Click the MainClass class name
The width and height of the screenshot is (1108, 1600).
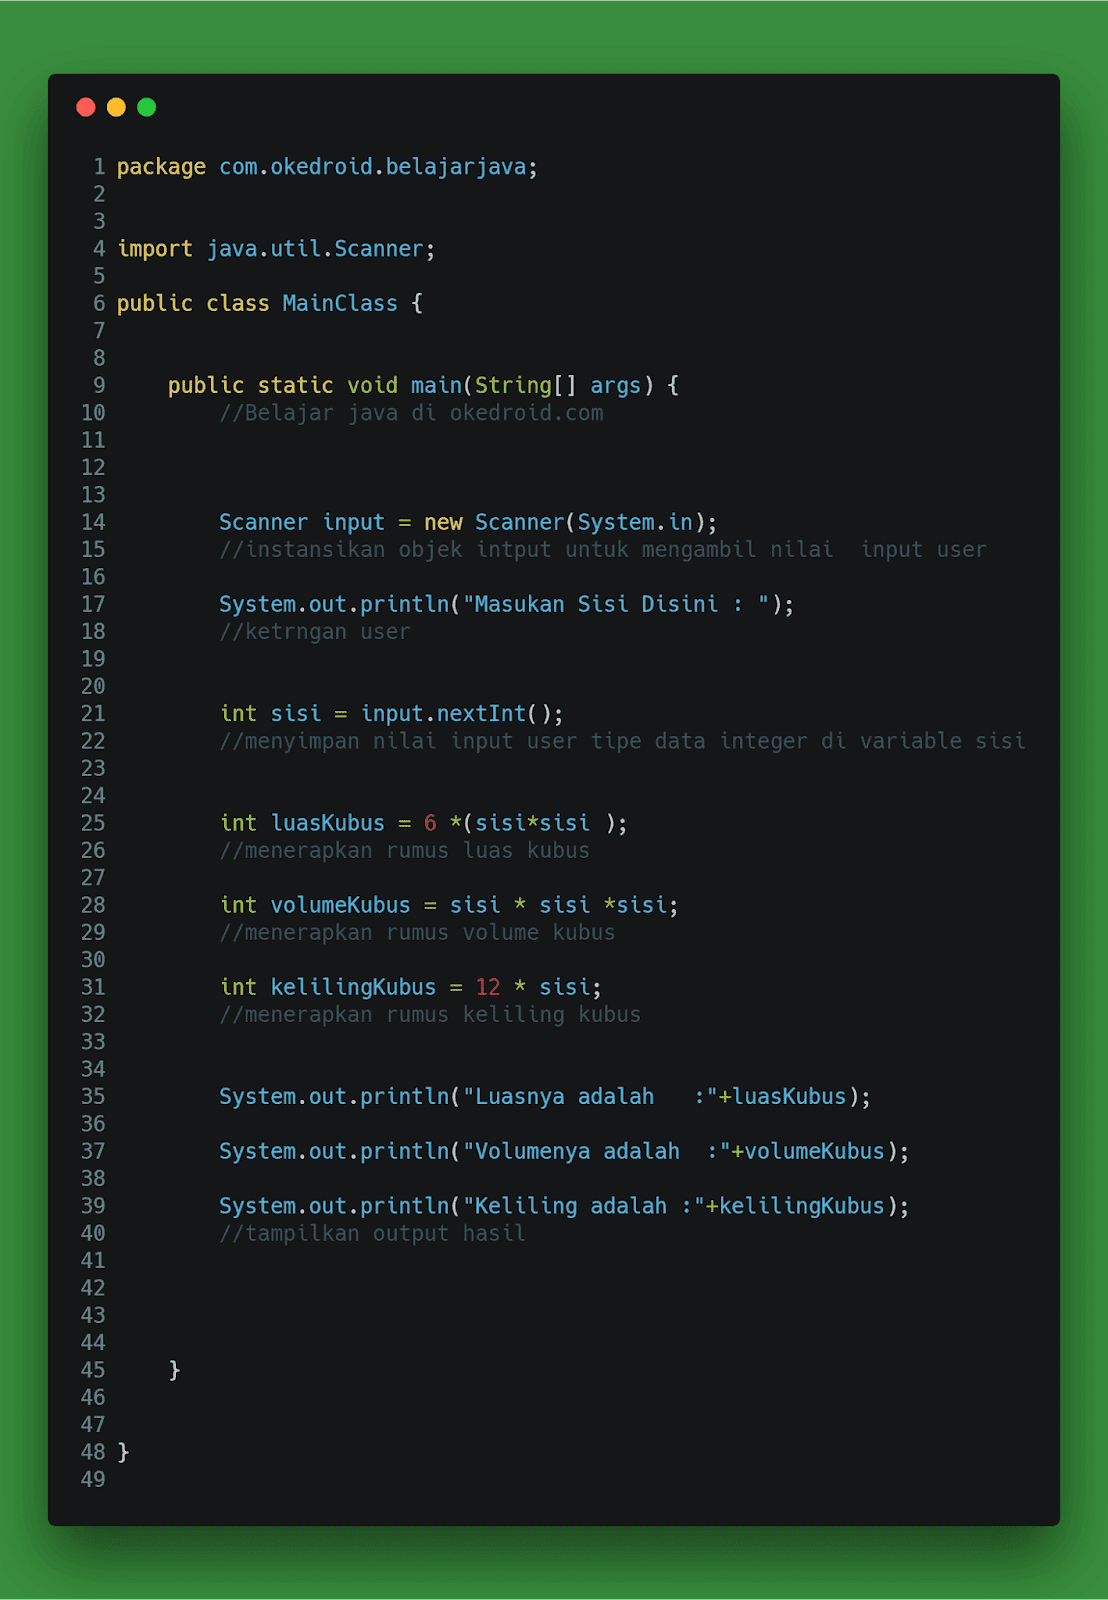340,303
